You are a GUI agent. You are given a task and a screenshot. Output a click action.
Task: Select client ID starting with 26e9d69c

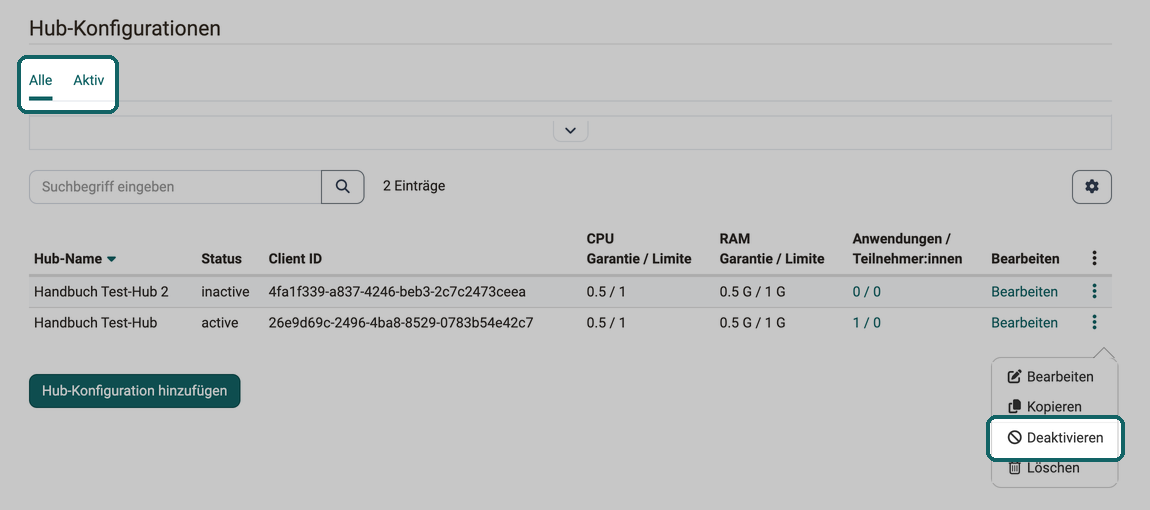click(x=401, y=322)
